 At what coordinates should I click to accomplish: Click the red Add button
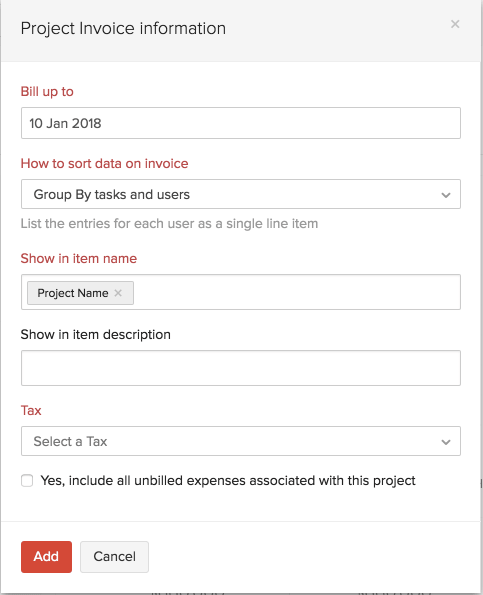[46, 557]
